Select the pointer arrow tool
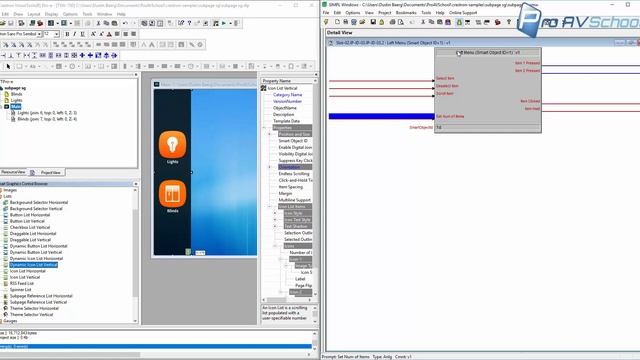The image size is (640, 360). 8,66
